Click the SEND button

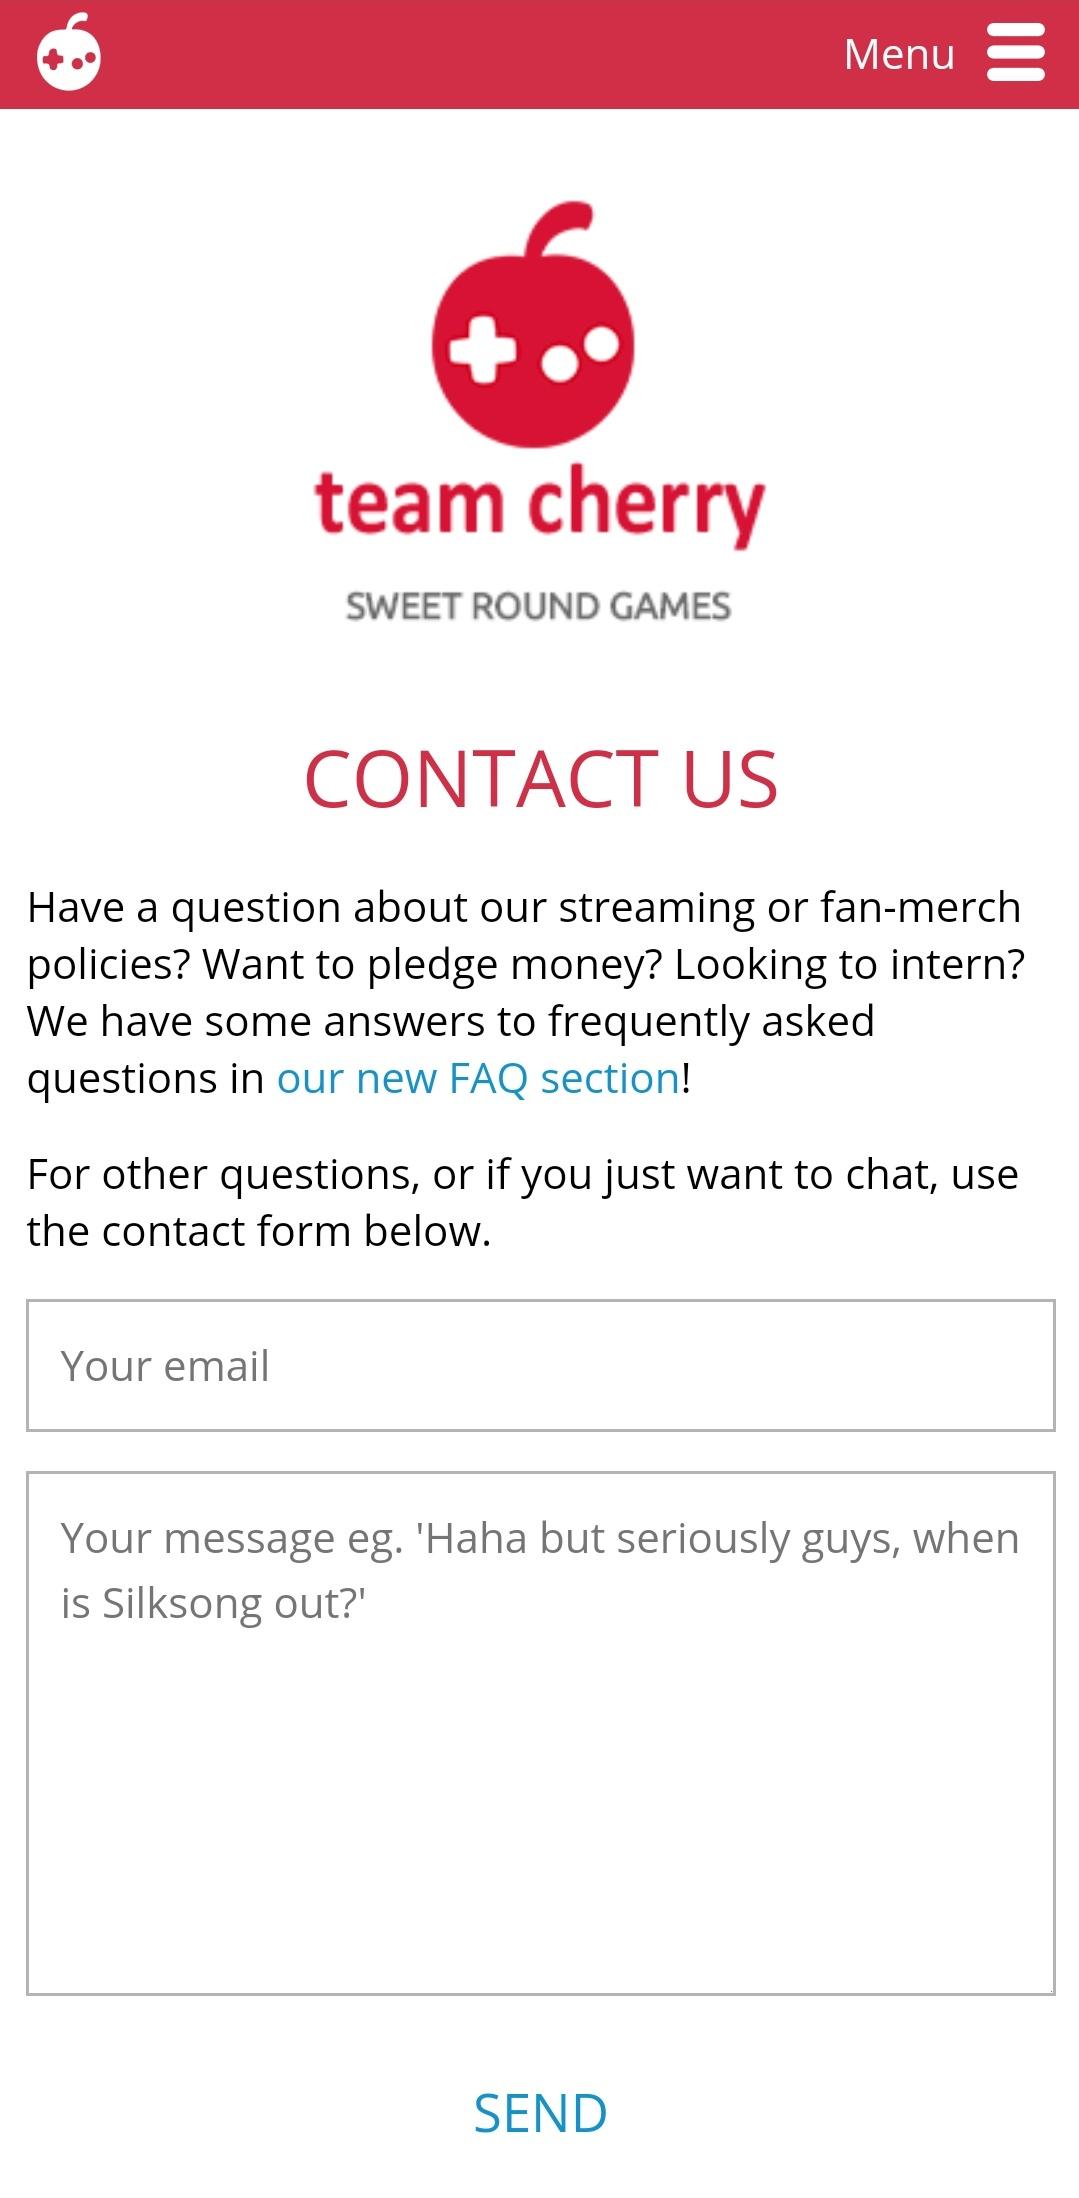click(539, 2113)
